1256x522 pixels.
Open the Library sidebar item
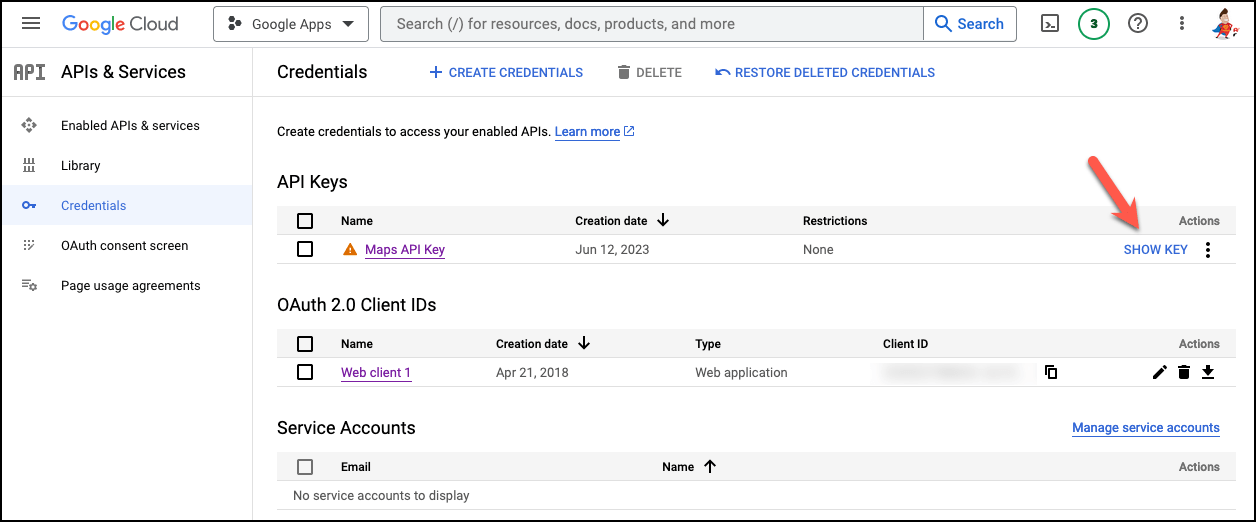point(126,165)
